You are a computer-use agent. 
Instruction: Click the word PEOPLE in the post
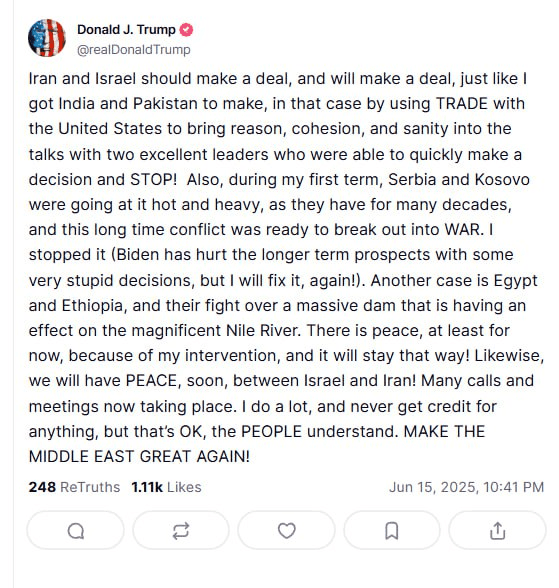point(271,431)
